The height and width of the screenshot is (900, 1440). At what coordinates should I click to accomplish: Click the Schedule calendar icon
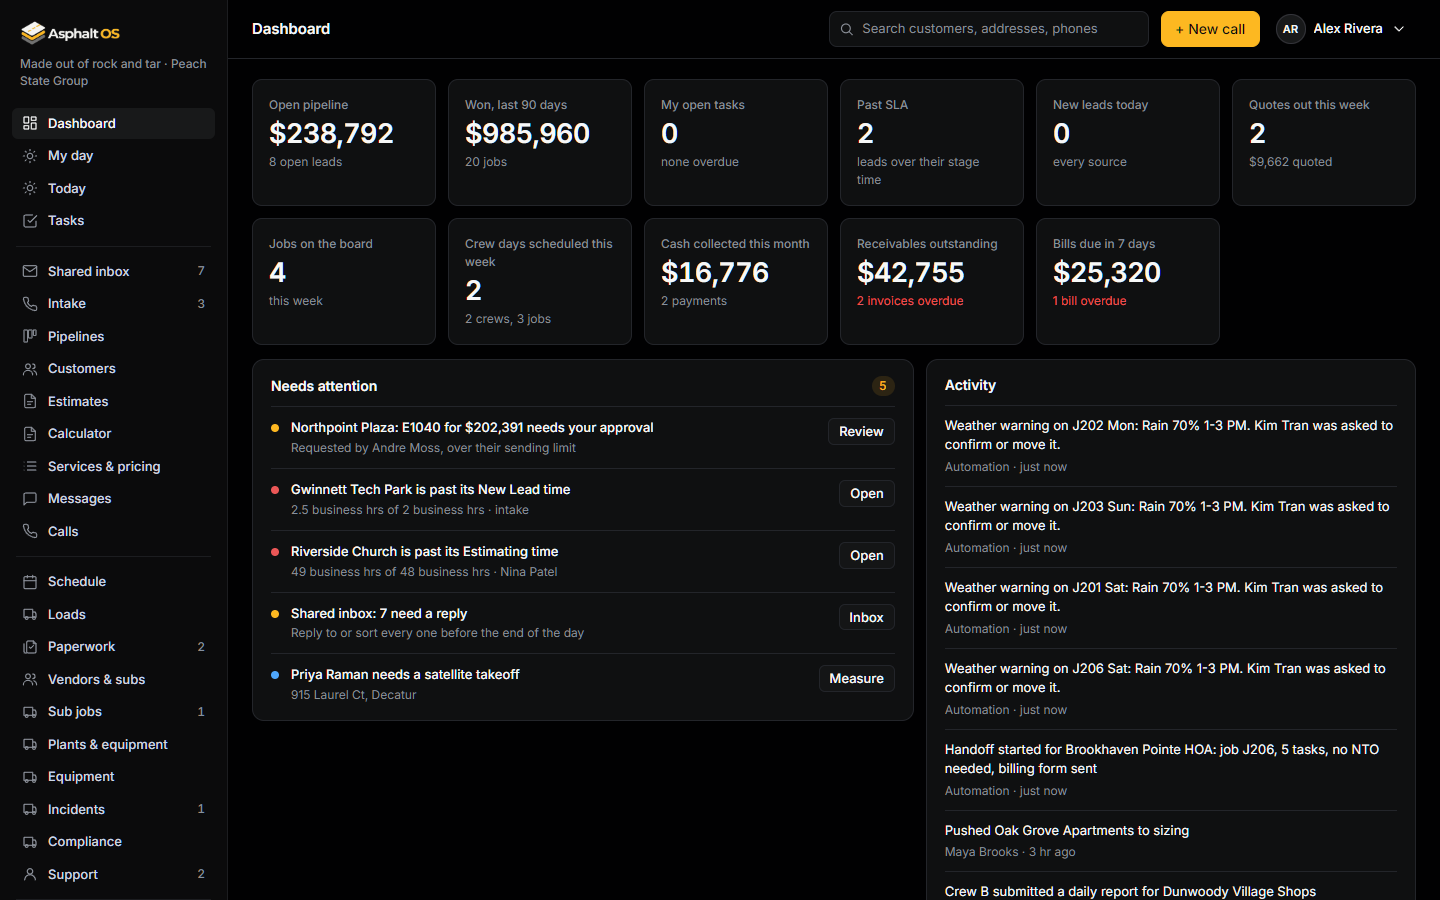click(30, 582)
